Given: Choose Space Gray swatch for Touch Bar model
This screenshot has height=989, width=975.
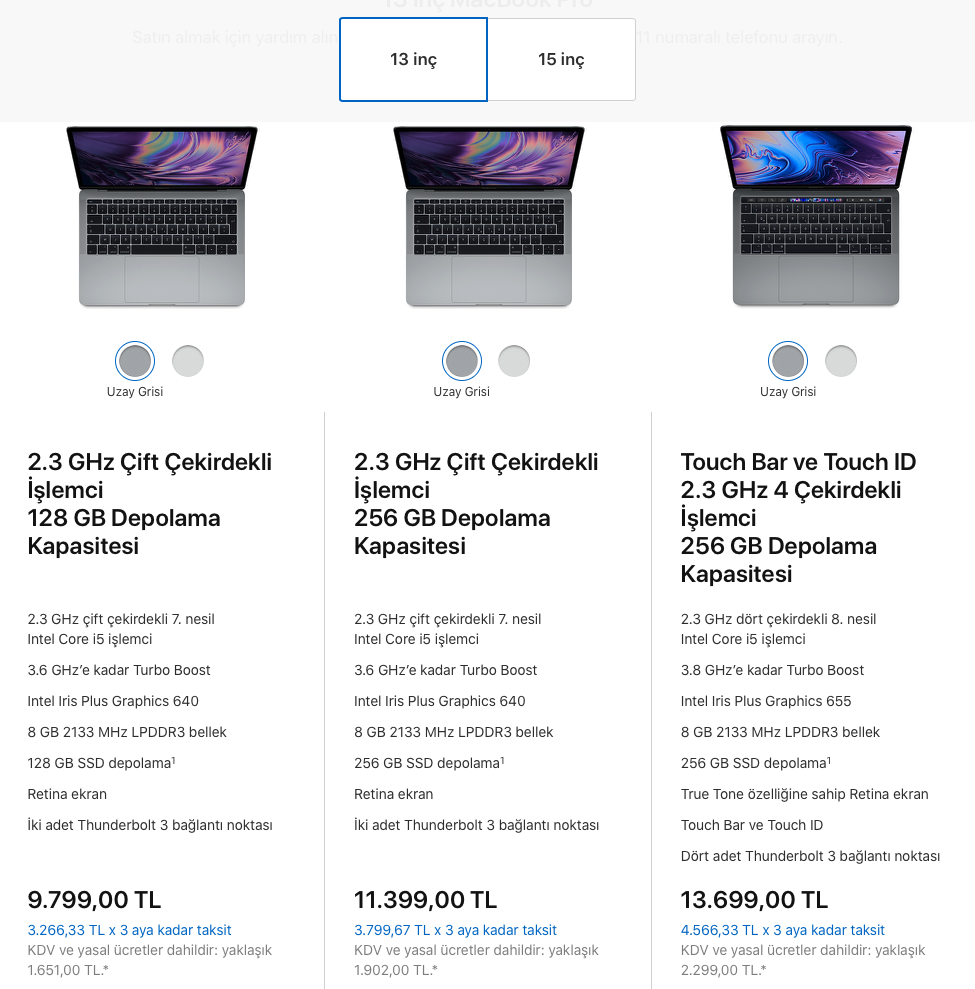Looking at the screenshot, I should click(x=788, y=361).
